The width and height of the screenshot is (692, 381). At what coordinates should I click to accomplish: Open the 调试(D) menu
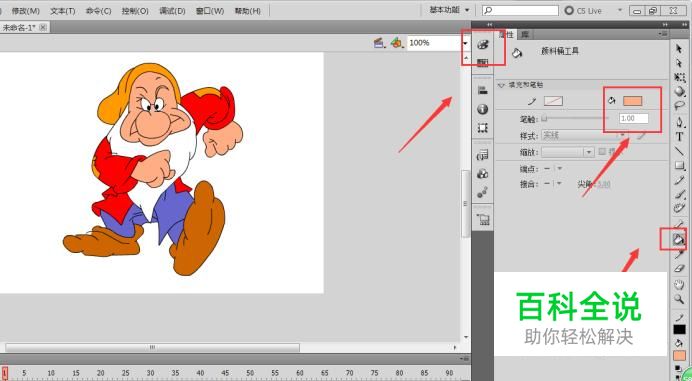[x=172, y=11]
